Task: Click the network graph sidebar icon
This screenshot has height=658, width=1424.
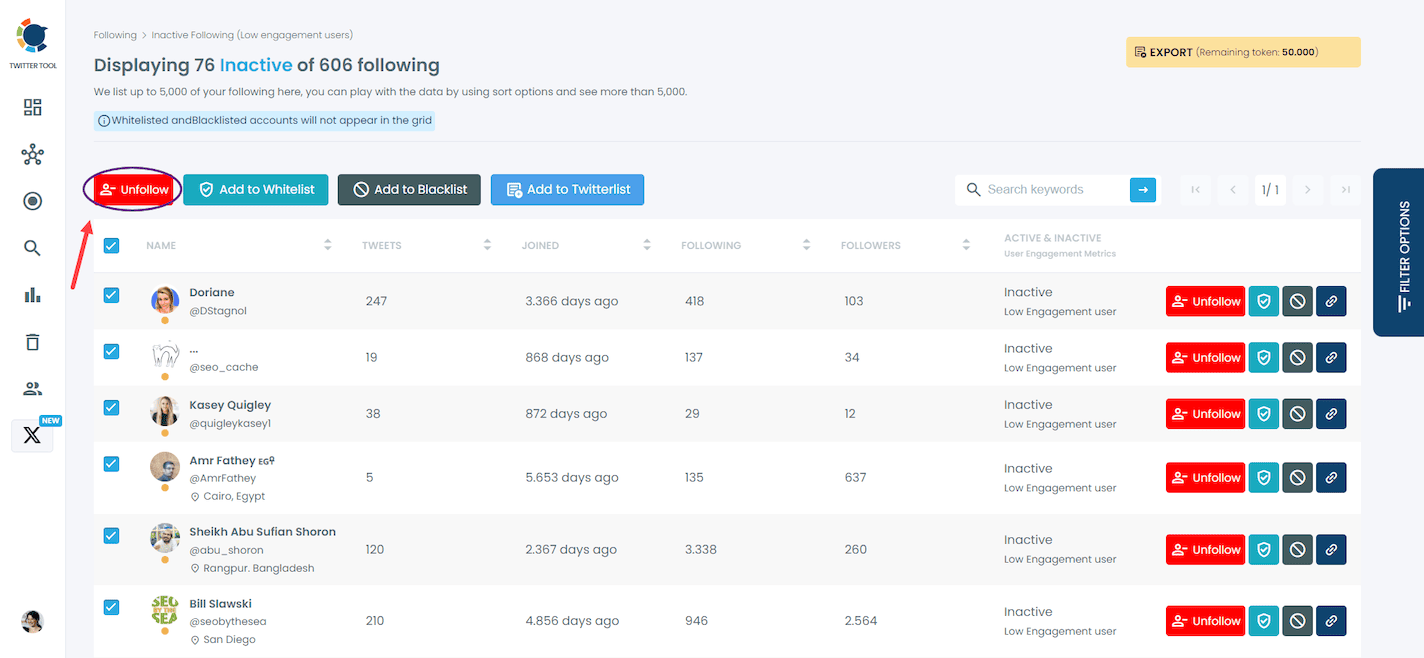Action: tap(32, 155)
